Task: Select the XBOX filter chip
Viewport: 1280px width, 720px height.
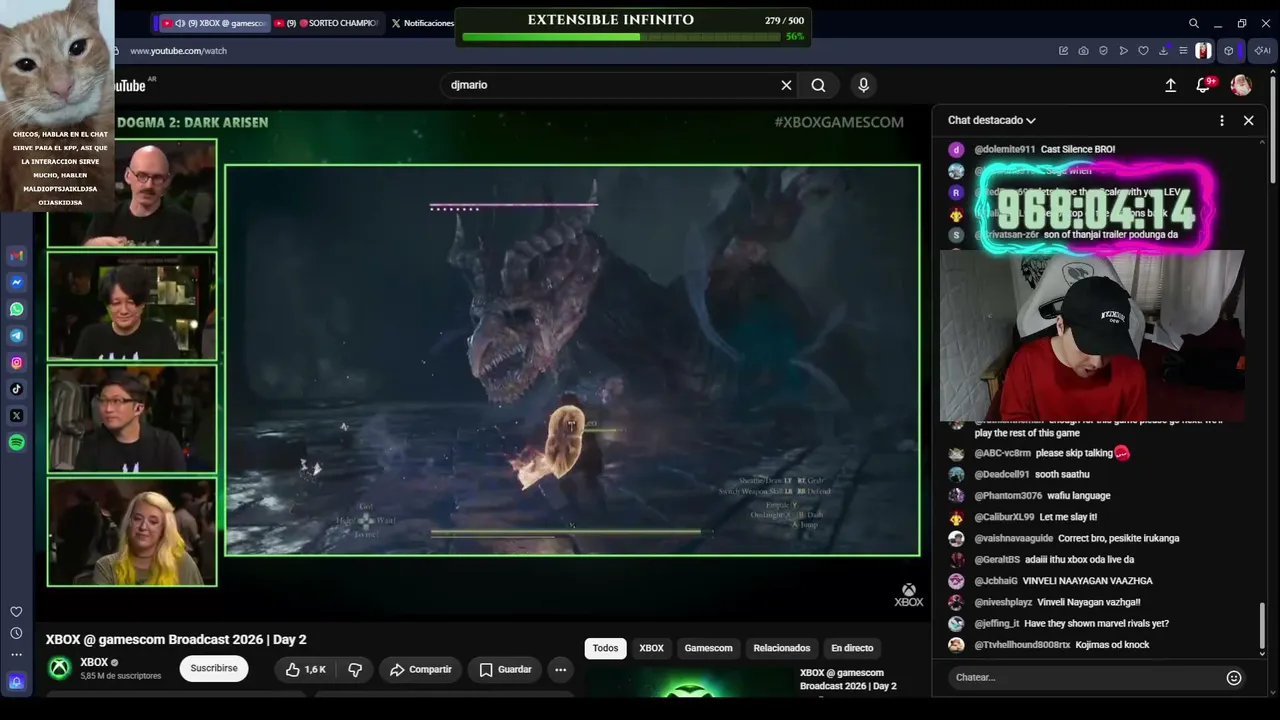Action: [652, 648]
